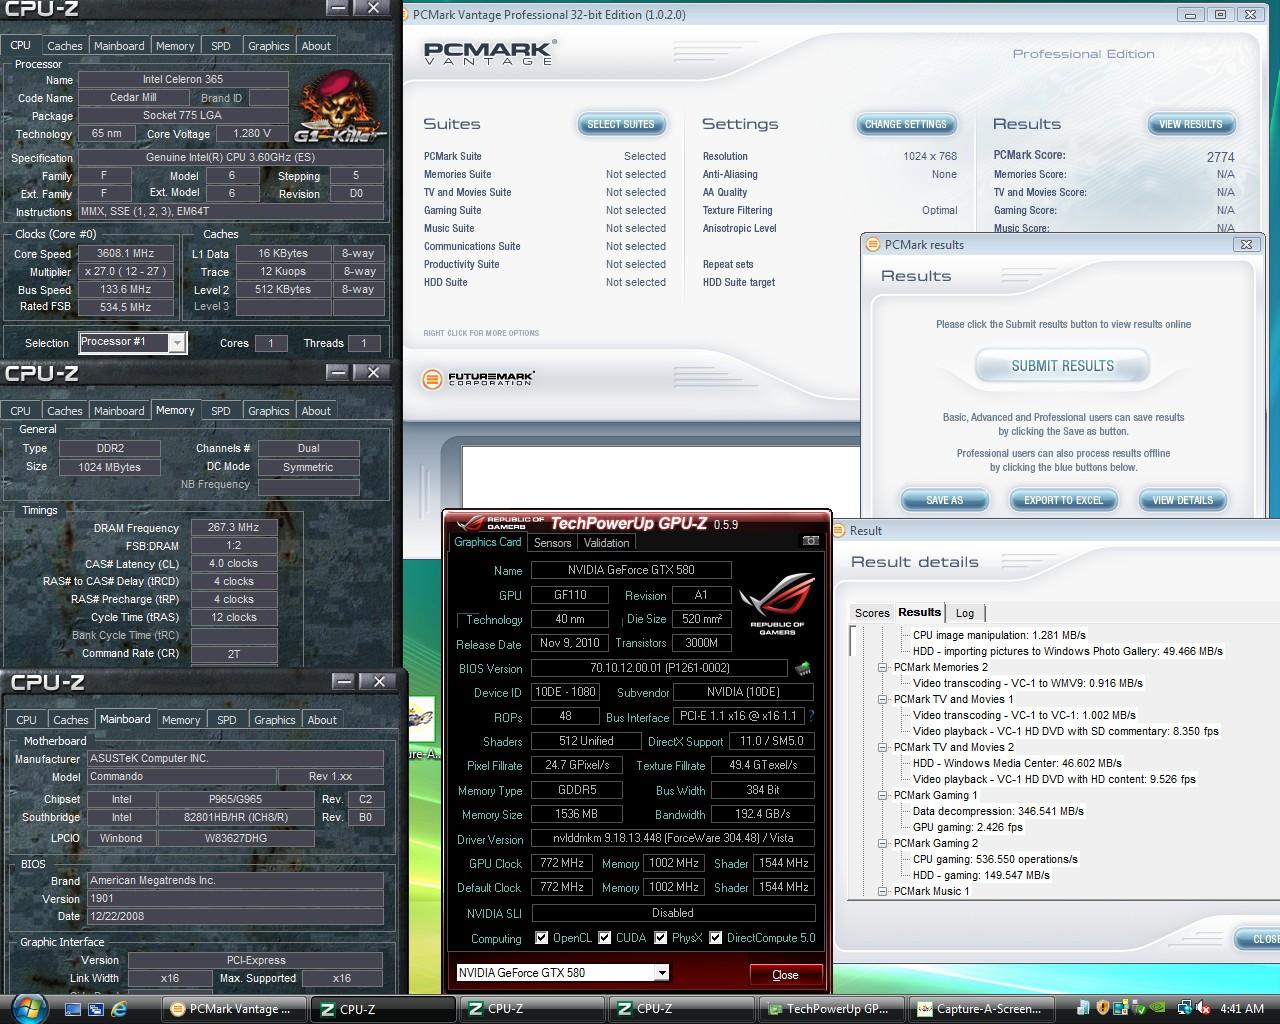Click the GPU-Z screenshot camera icon
This screenshot has height=1024, width=1280.
click(x=811, y=541)
